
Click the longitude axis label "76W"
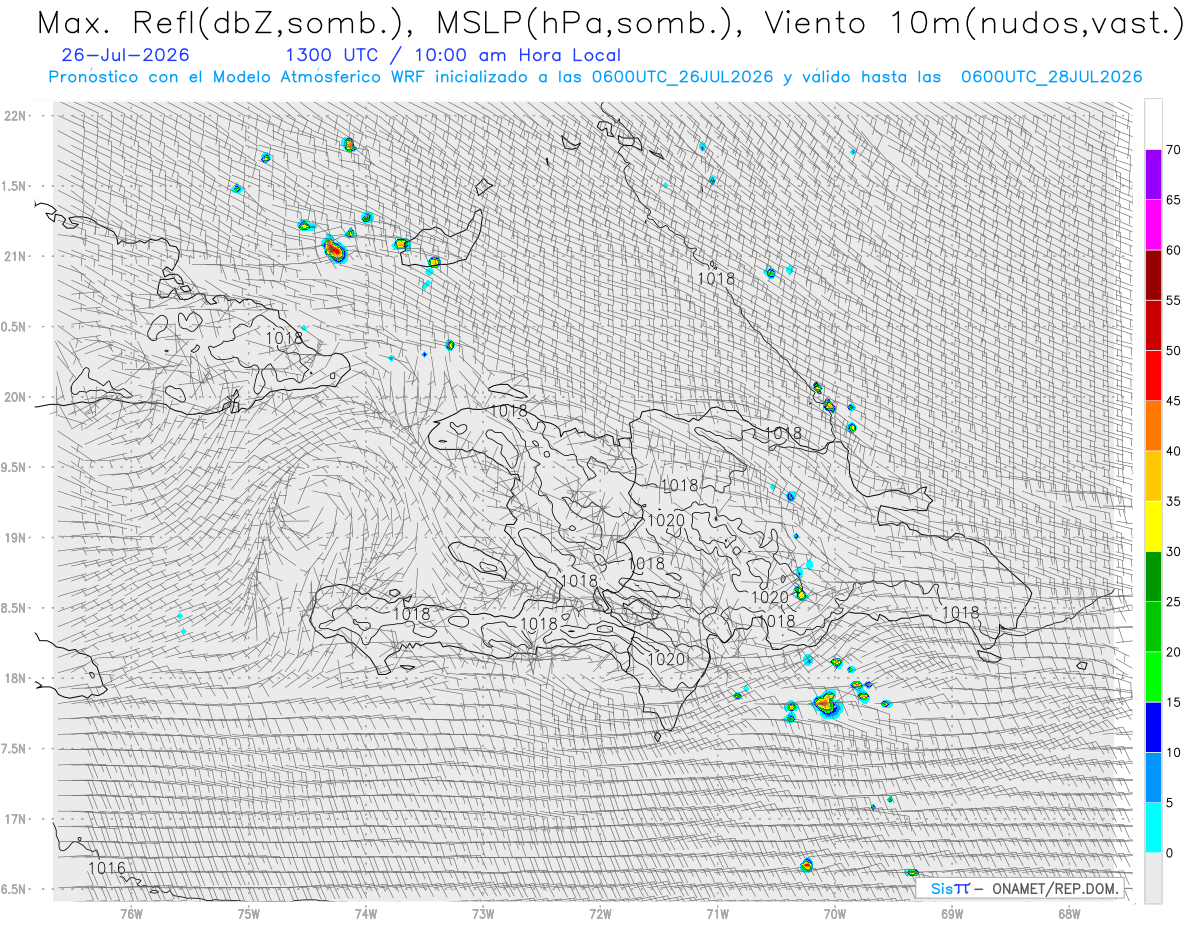coord(132,912)
